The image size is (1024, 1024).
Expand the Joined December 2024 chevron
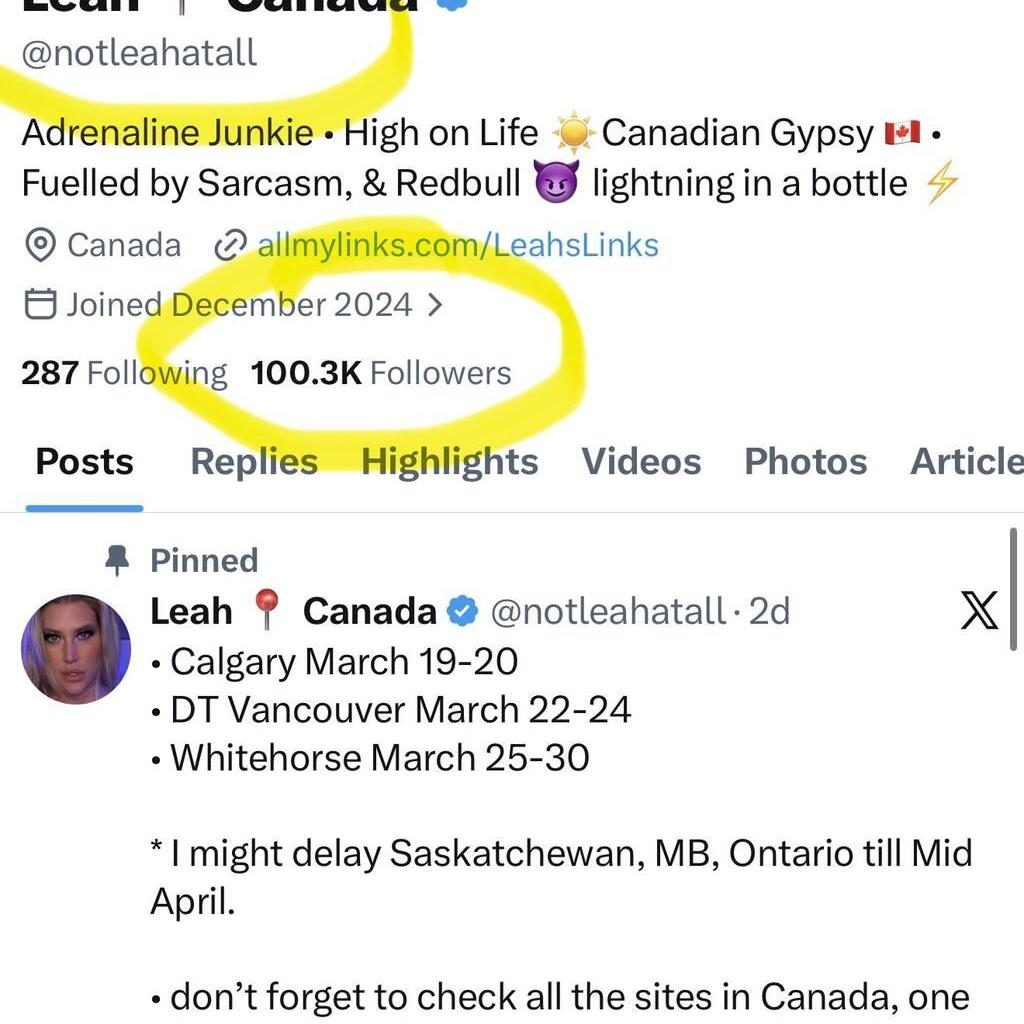(434, 304)
